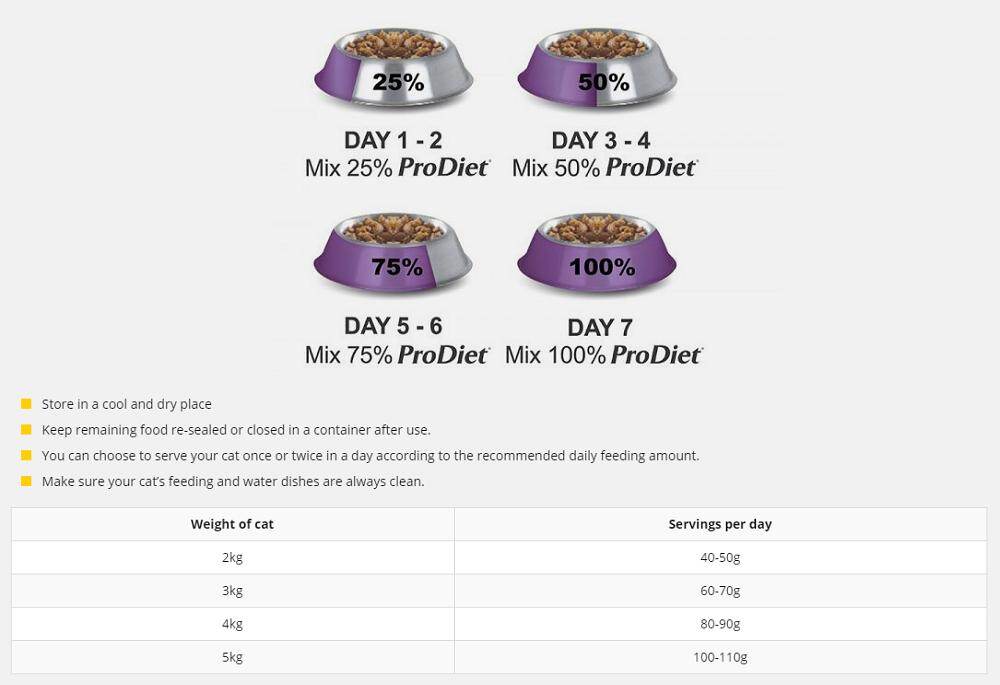Select the 2kg weight row cell
Image resolution: width=1000 pixels, height=685 pixels.
coord(232,558)
